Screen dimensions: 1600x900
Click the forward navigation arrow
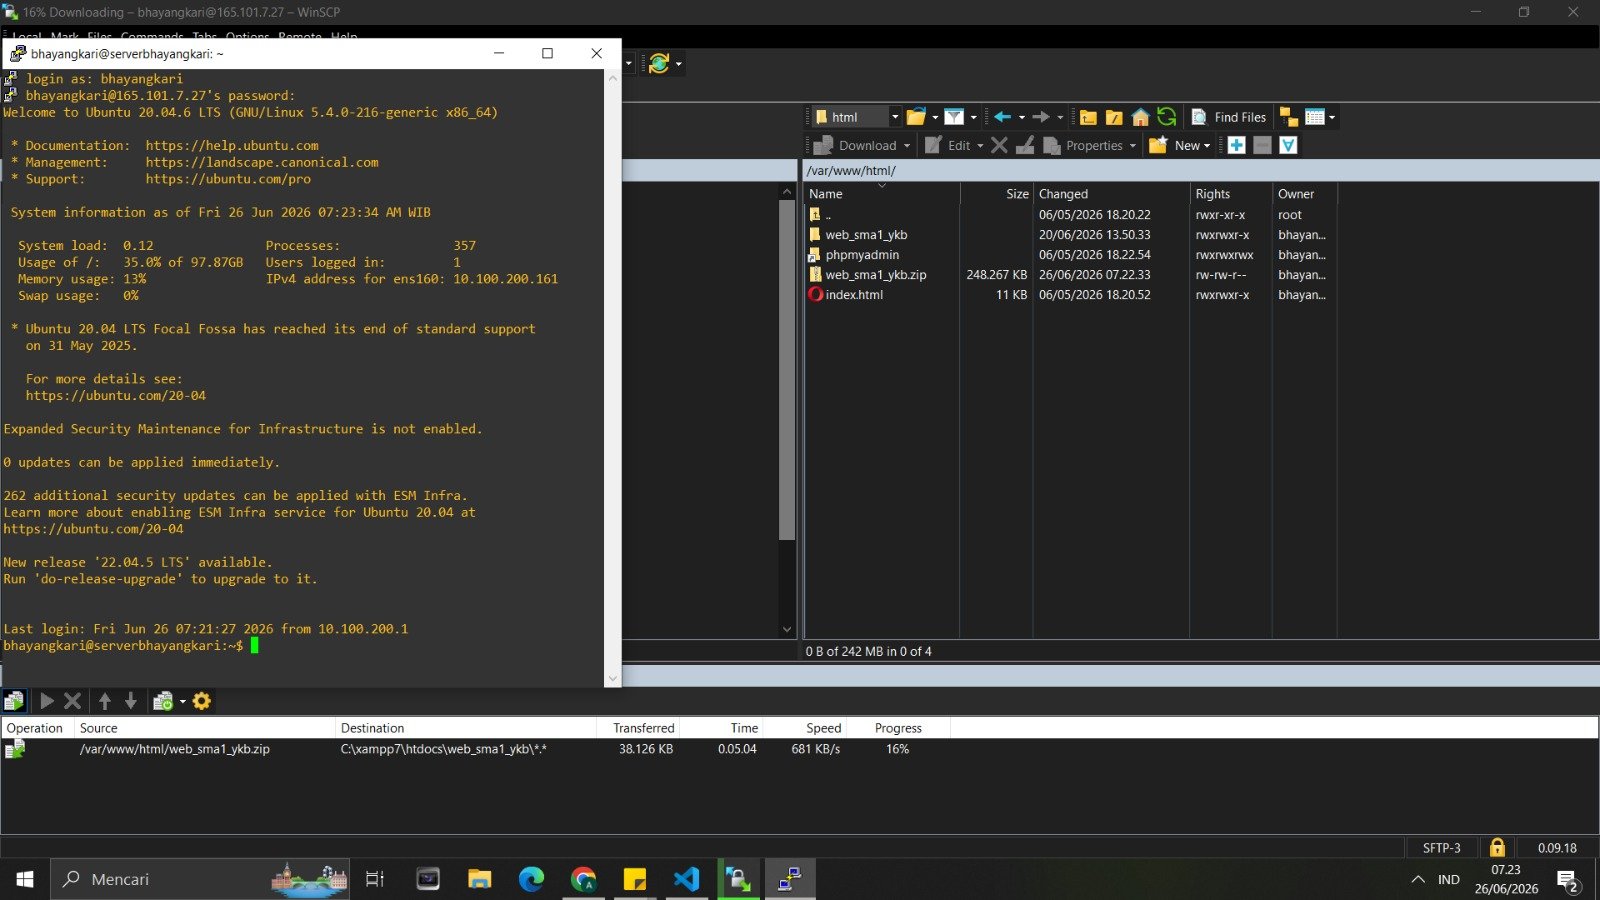1041,117
